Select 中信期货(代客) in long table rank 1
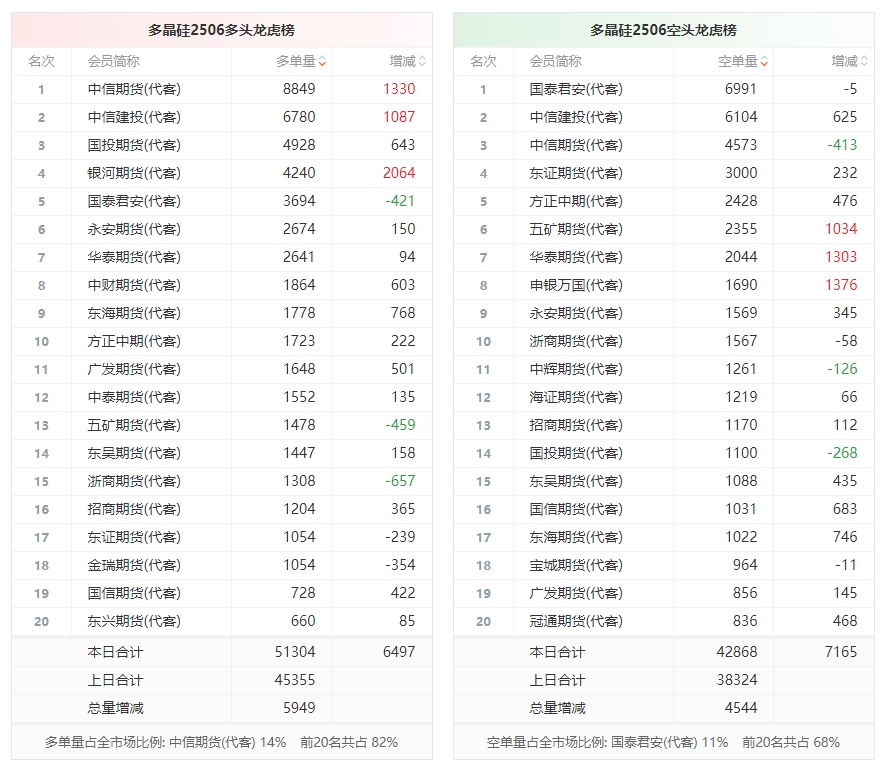The width and height of the screenshot is (886, 768). [x=134, y=89]
